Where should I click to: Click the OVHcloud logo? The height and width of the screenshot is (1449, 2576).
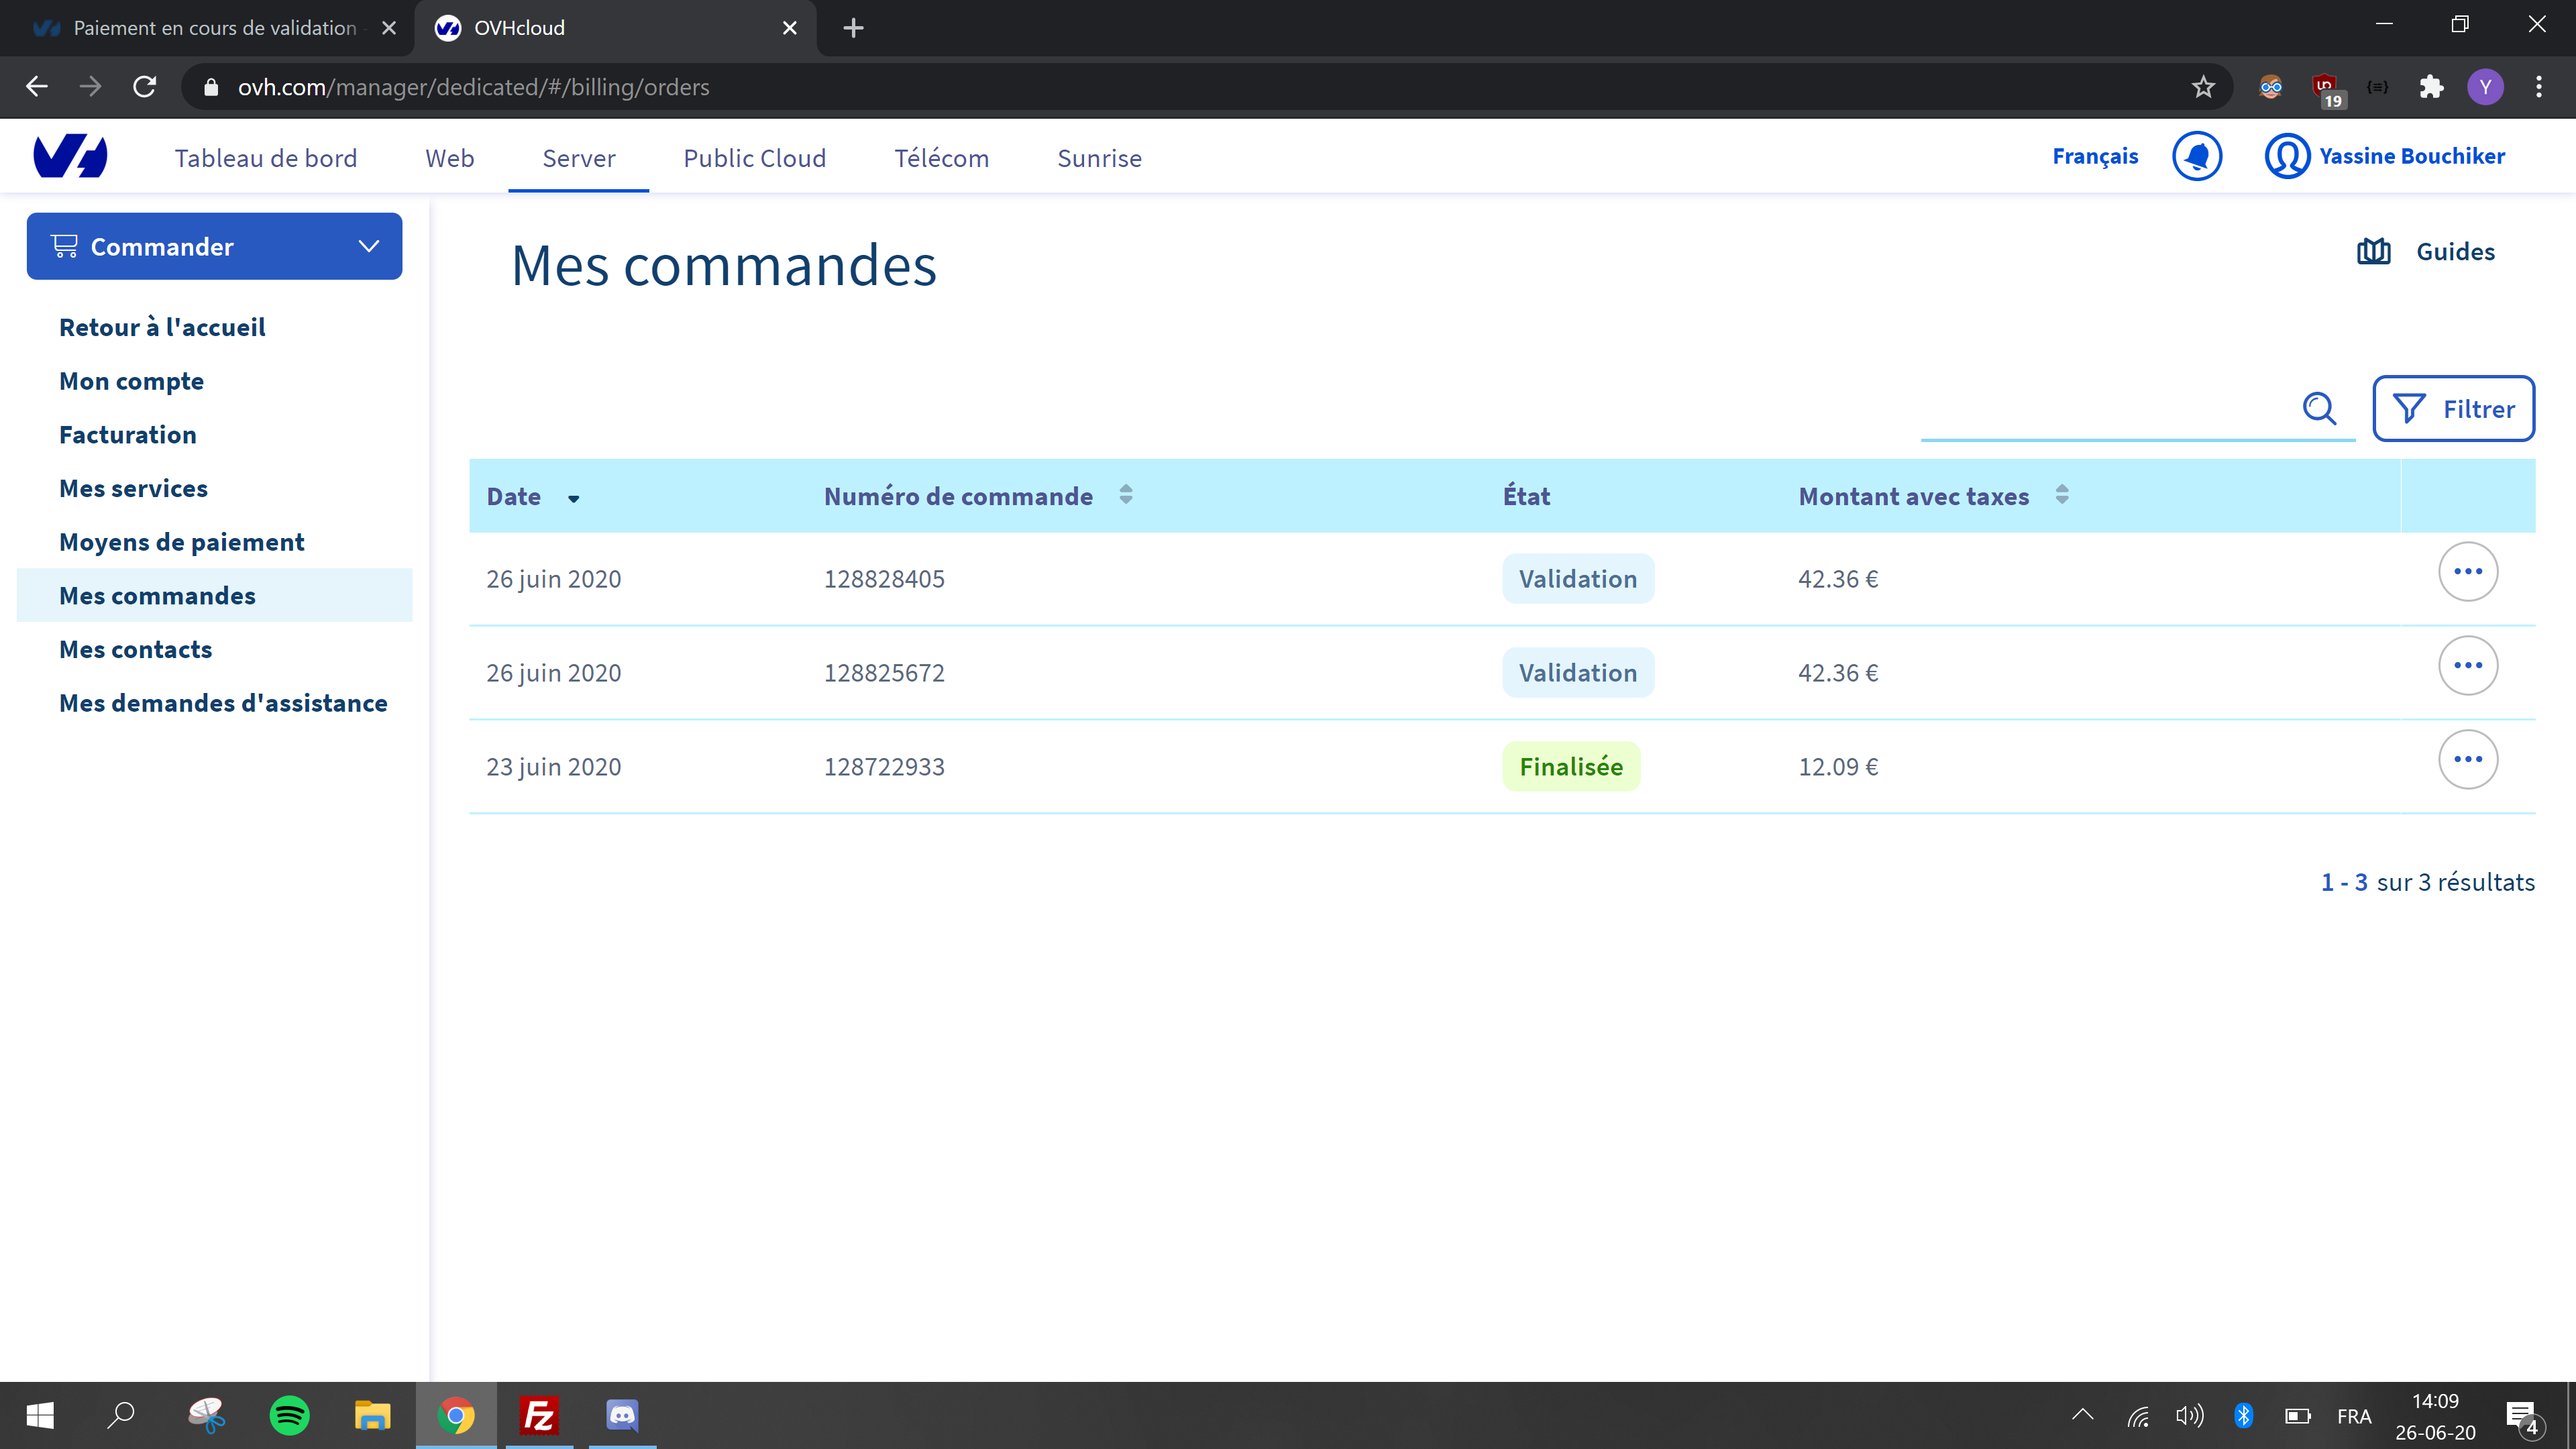click(70, 156)
